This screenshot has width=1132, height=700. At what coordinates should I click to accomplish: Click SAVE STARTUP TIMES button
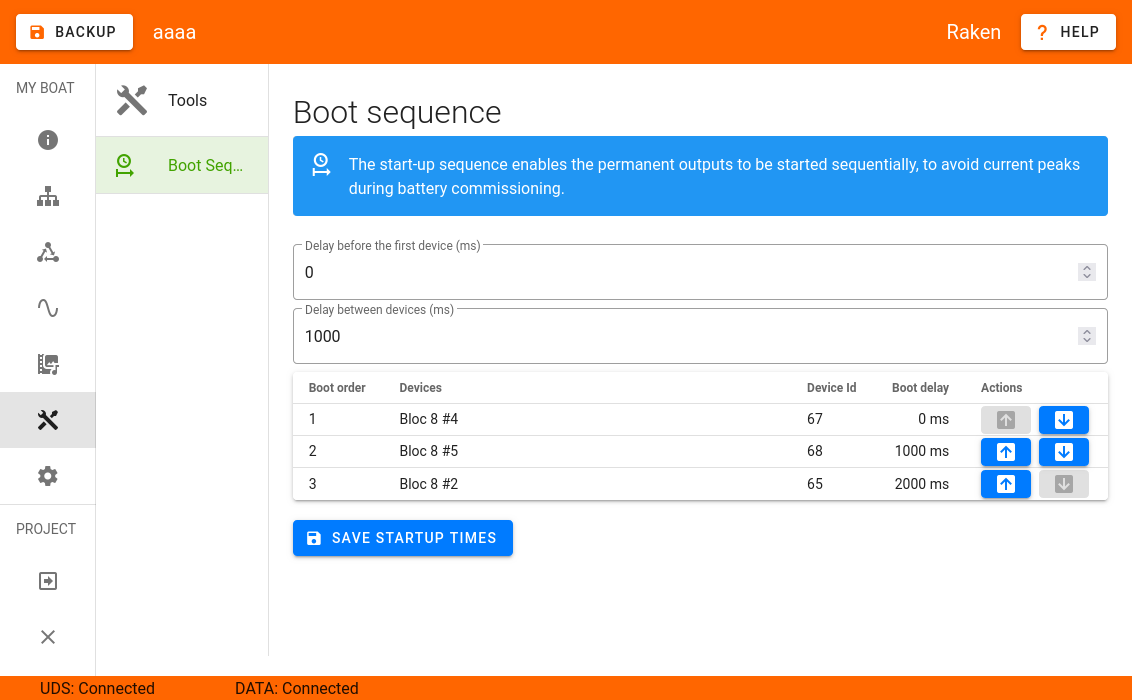(x=403, y=538)
